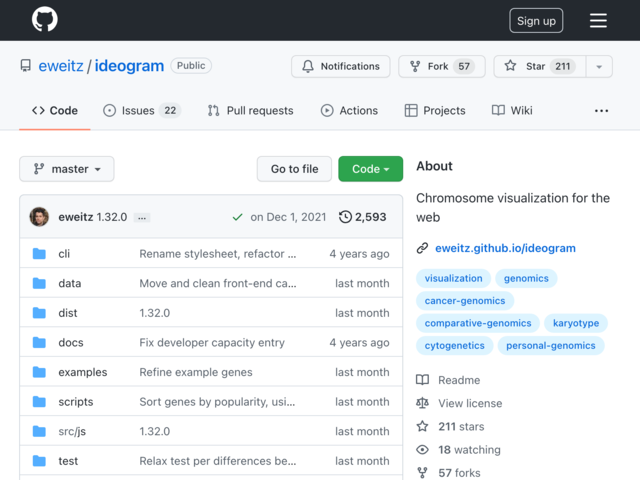View the 211 stars stargazers list

coord(450,427)
